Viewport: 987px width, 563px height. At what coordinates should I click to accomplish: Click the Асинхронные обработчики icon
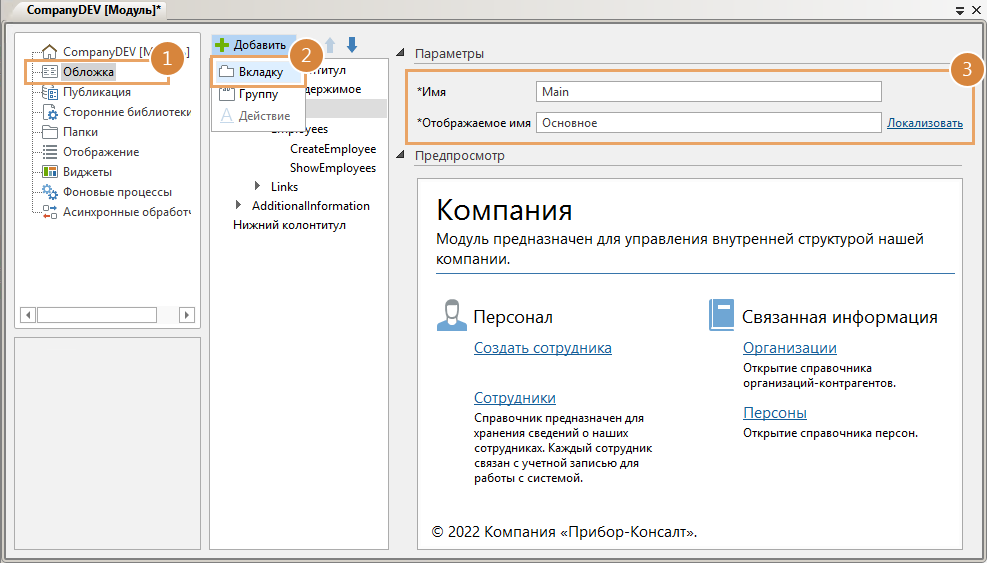click(50, 212)
